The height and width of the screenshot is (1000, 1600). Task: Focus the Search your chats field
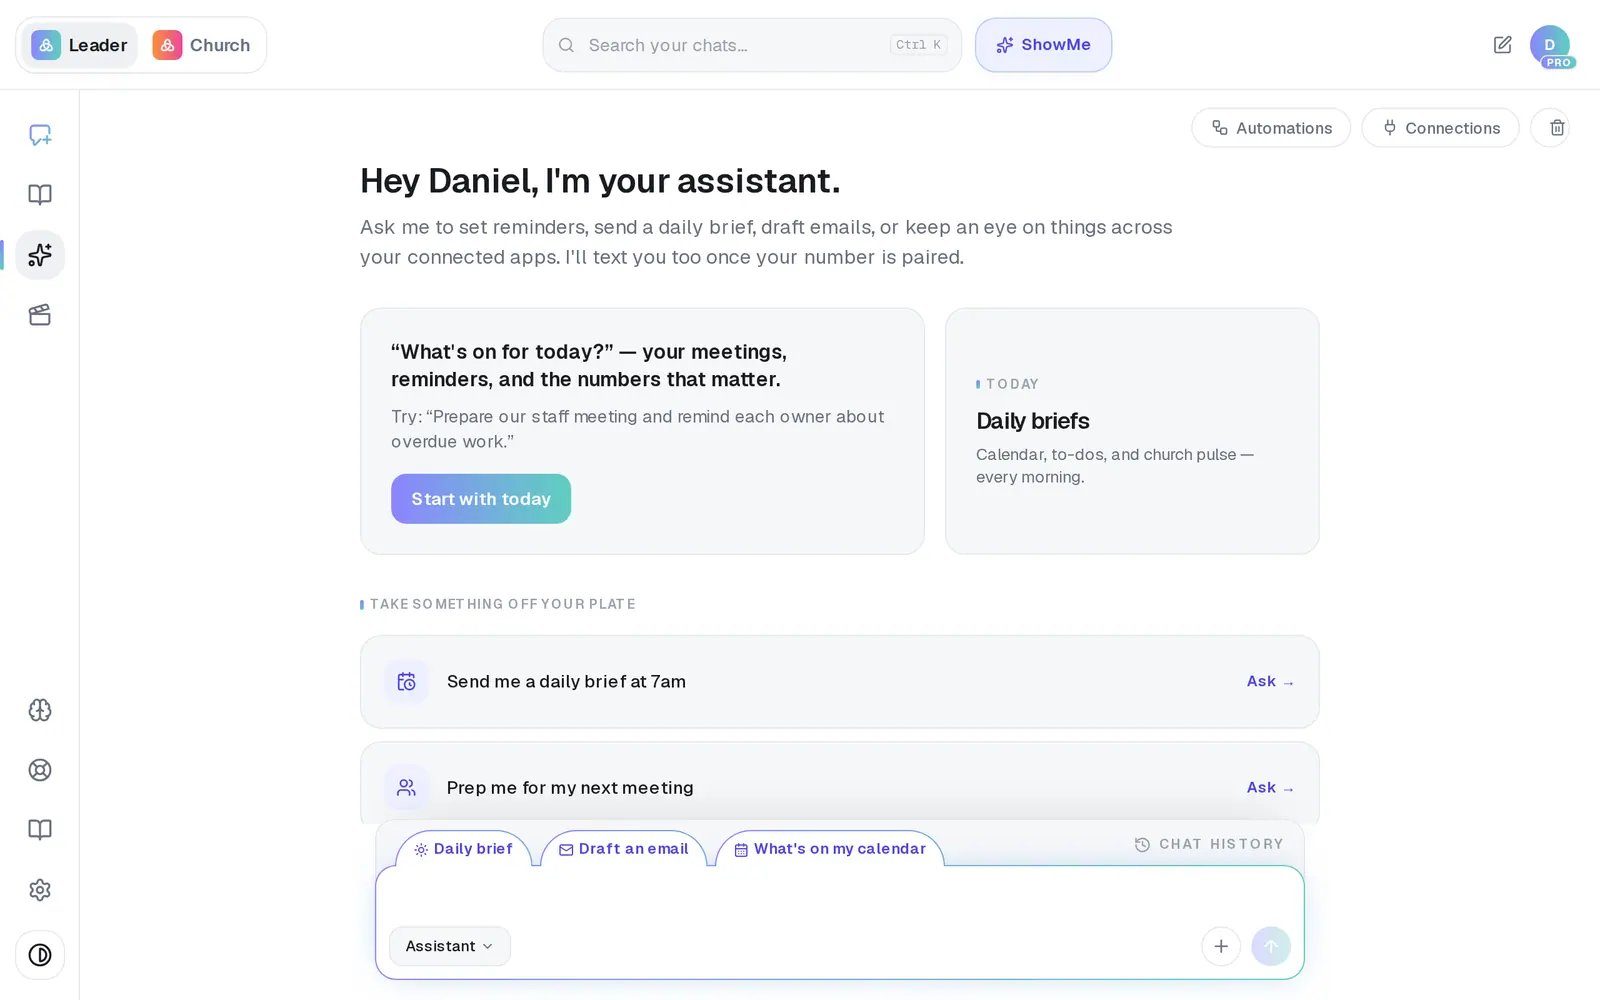(x=752, y=45)
